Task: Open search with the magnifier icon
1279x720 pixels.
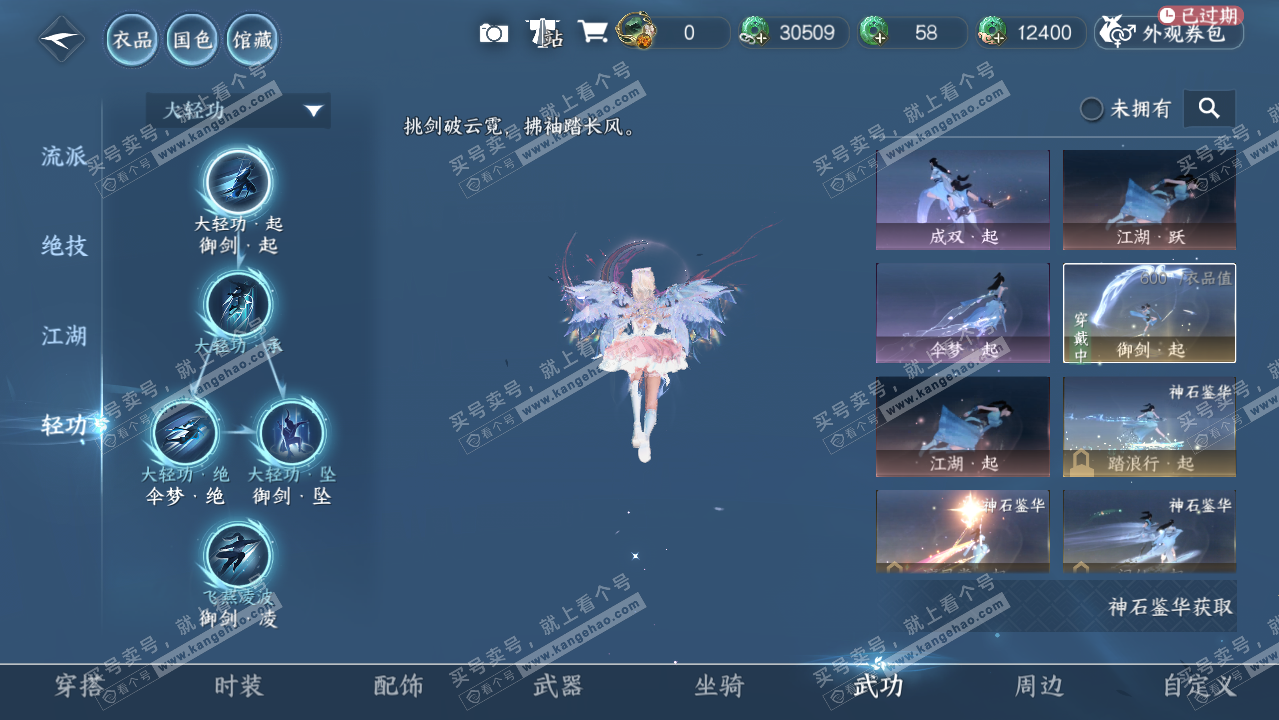Action: point(1209,108)
